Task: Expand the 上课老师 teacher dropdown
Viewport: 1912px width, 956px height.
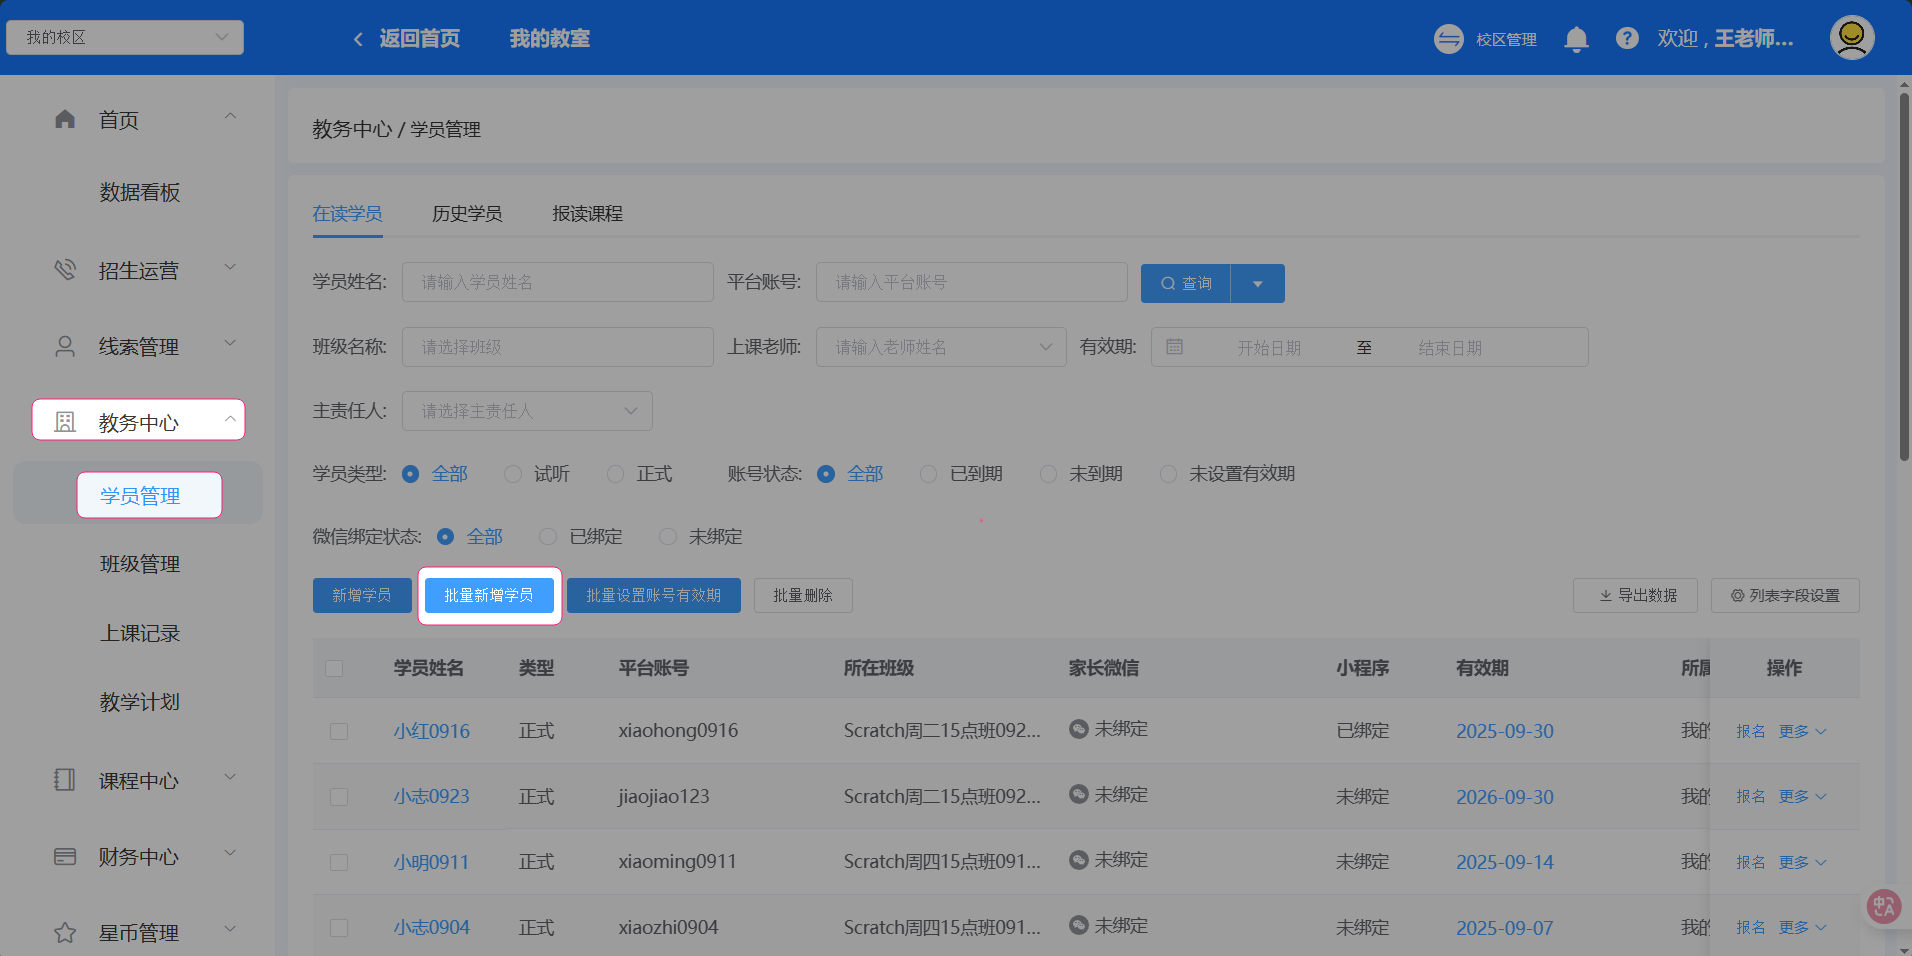Action: (940, 347)
